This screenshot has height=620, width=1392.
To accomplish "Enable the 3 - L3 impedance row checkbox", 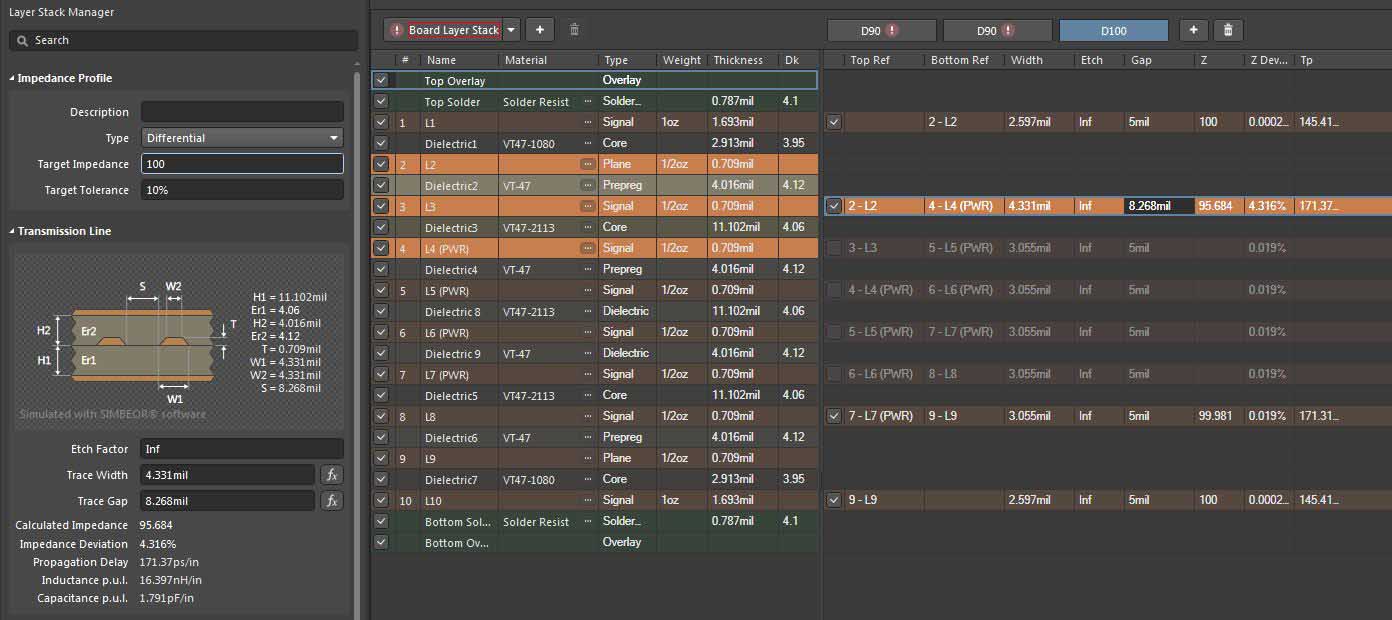I will tap(835, 248).
